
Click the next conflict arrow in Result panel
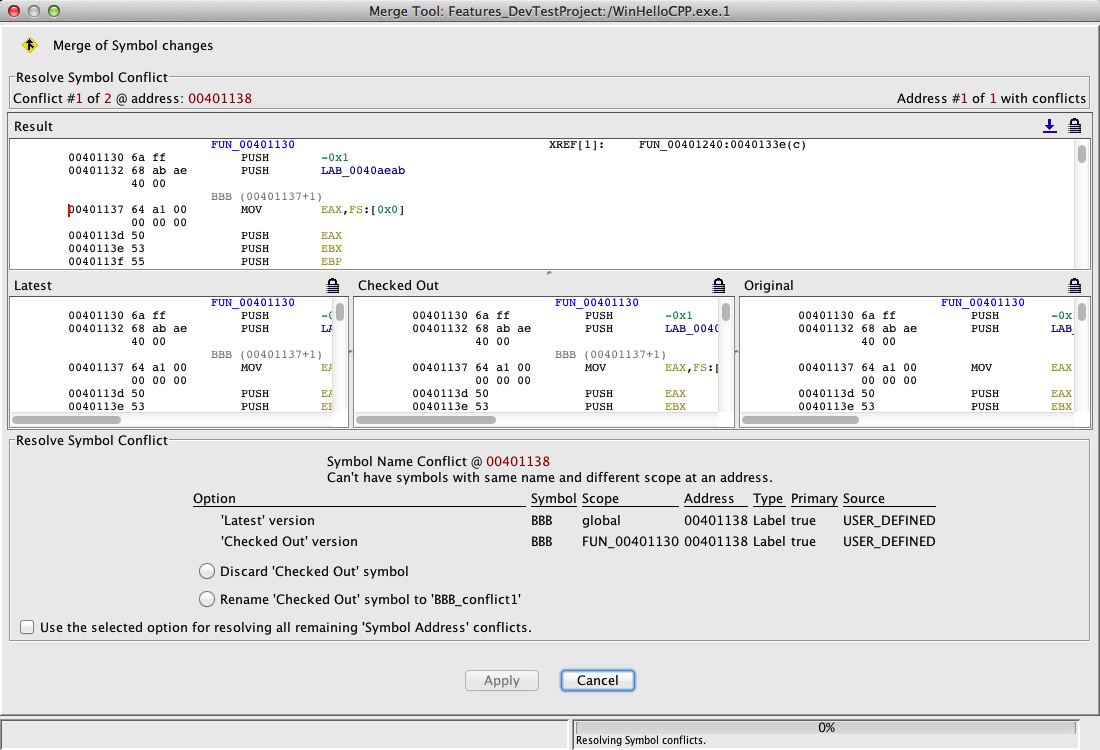(1049, 126)
